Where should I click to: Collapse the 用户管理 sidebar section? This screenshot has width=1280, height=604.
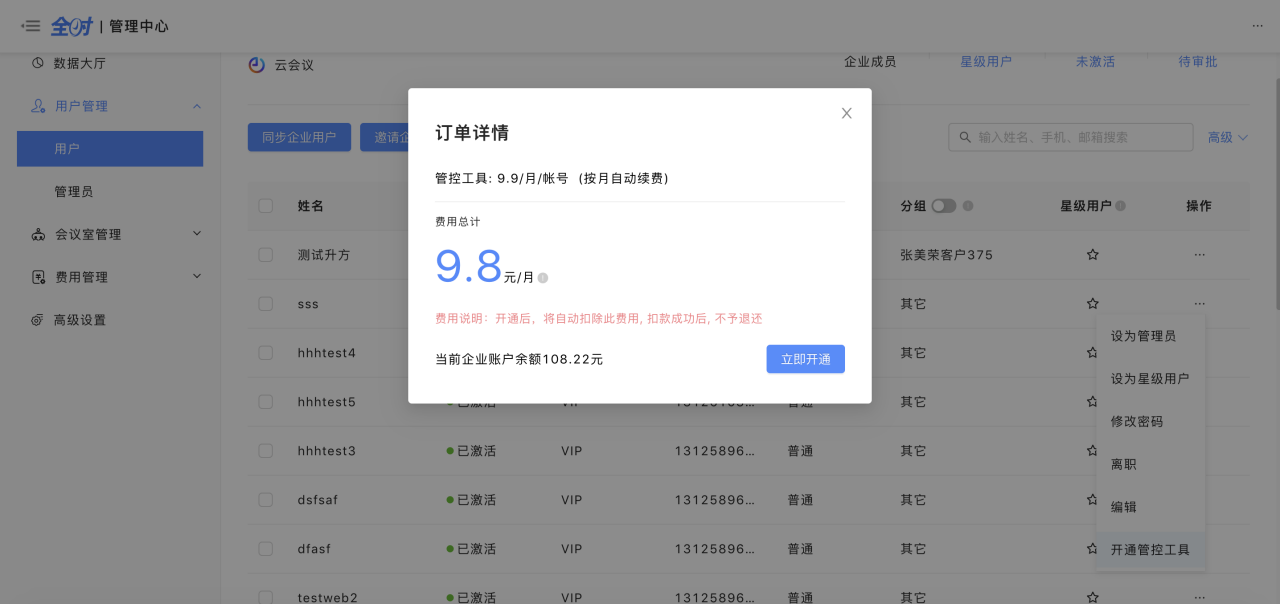click(x=197, y=106)
